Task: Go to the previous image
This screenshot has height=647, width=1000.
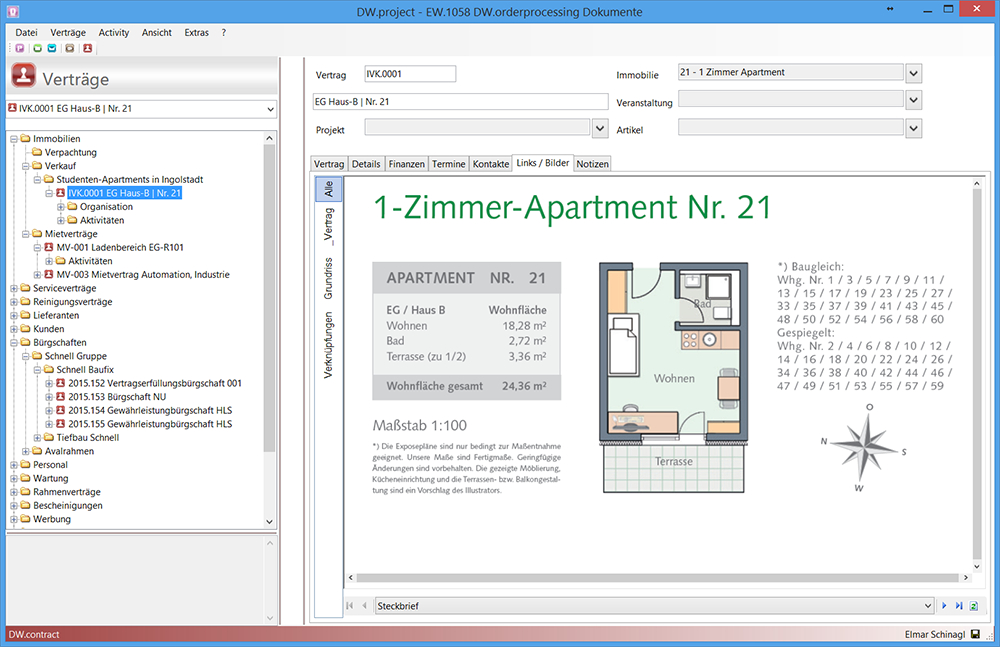Action: (x=364, y=606)
